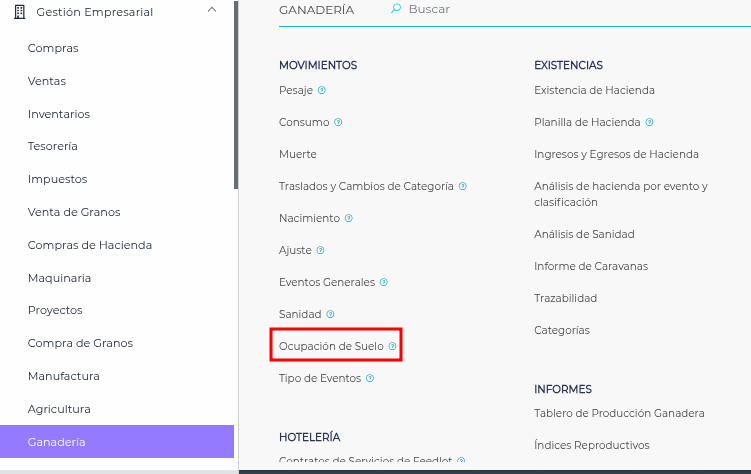Collapse the Gestión Empresarial section chevron
The width and height of the screenshot is (751, 474).
(x=211, y=11)
